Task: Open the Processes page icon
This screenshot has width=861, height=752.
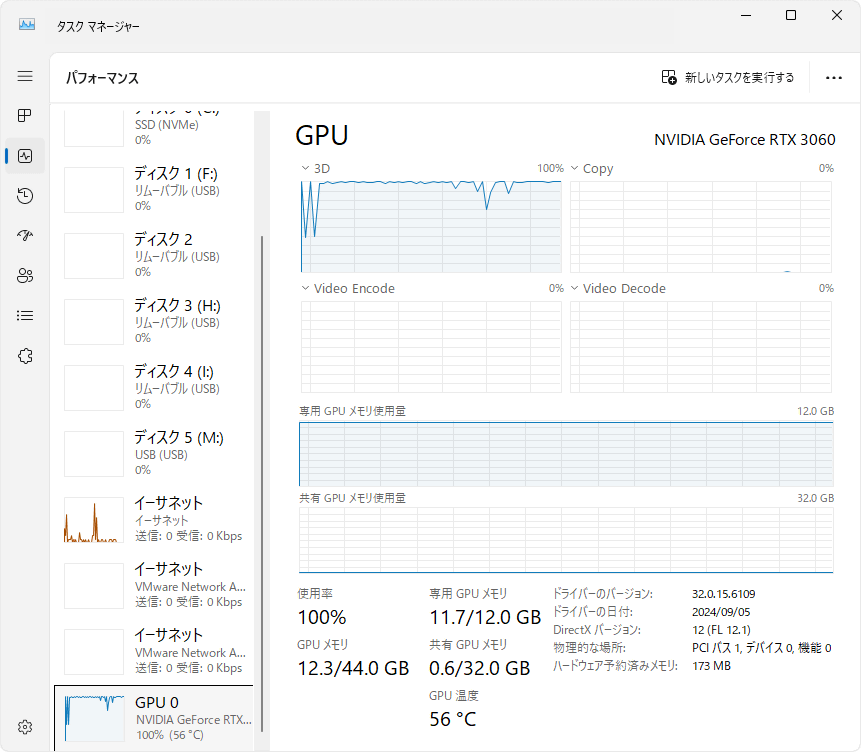Action: tap(25, 116)
